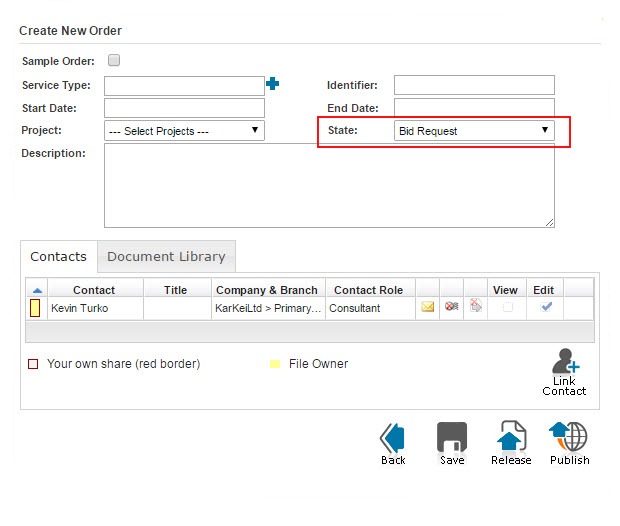Release the order using the Release icon
This screenshot has height=526, width=620.
coord(511,437)
